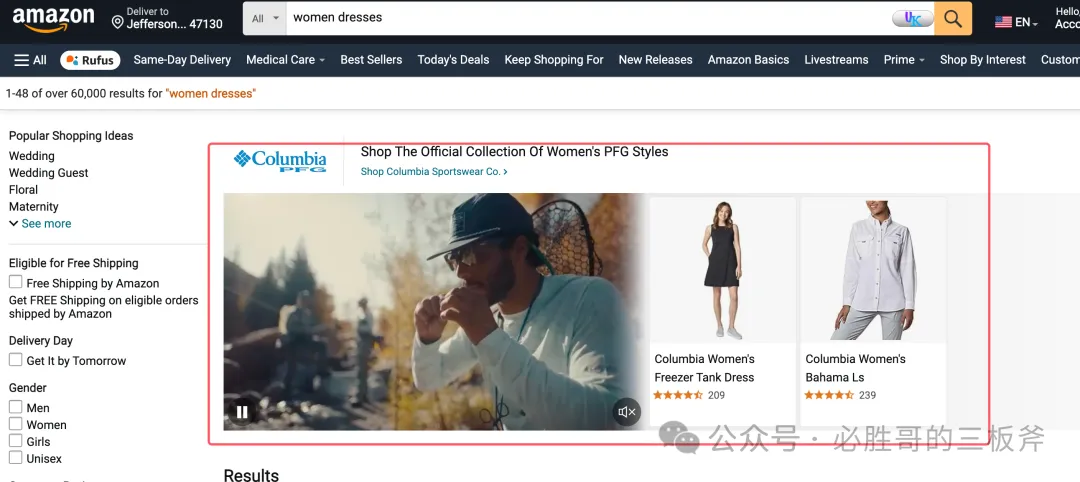Pause the Columbia video
Screen dimensions: 1080x482
pos(242,412)
